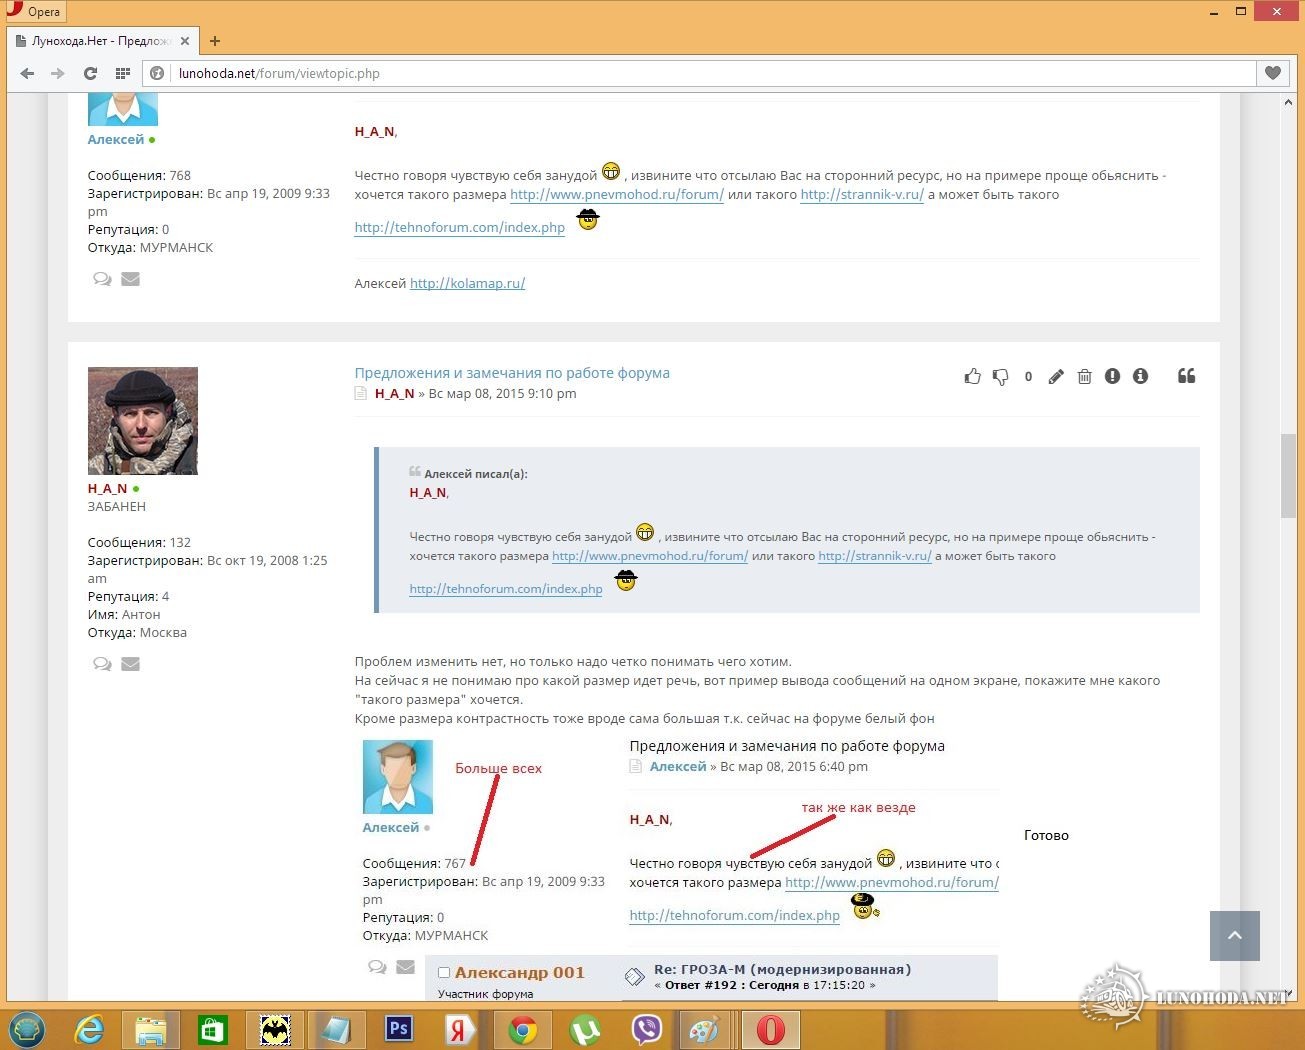Screen dimensions: 1305x1050
Task: Click the scroll-to-top arrow button
Action: (1234, 936)
